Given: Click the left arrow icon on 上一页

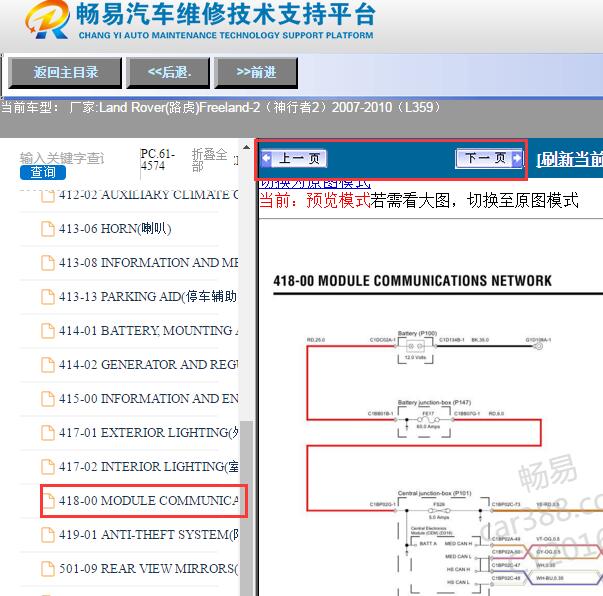Looking at the screenshot, I should [266, 158].
